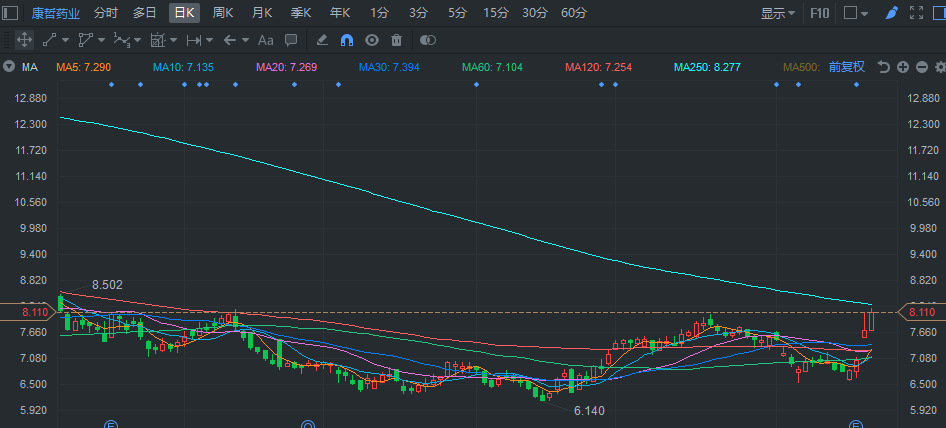Switch to 月K monthly chart tab

click(262, 13)
